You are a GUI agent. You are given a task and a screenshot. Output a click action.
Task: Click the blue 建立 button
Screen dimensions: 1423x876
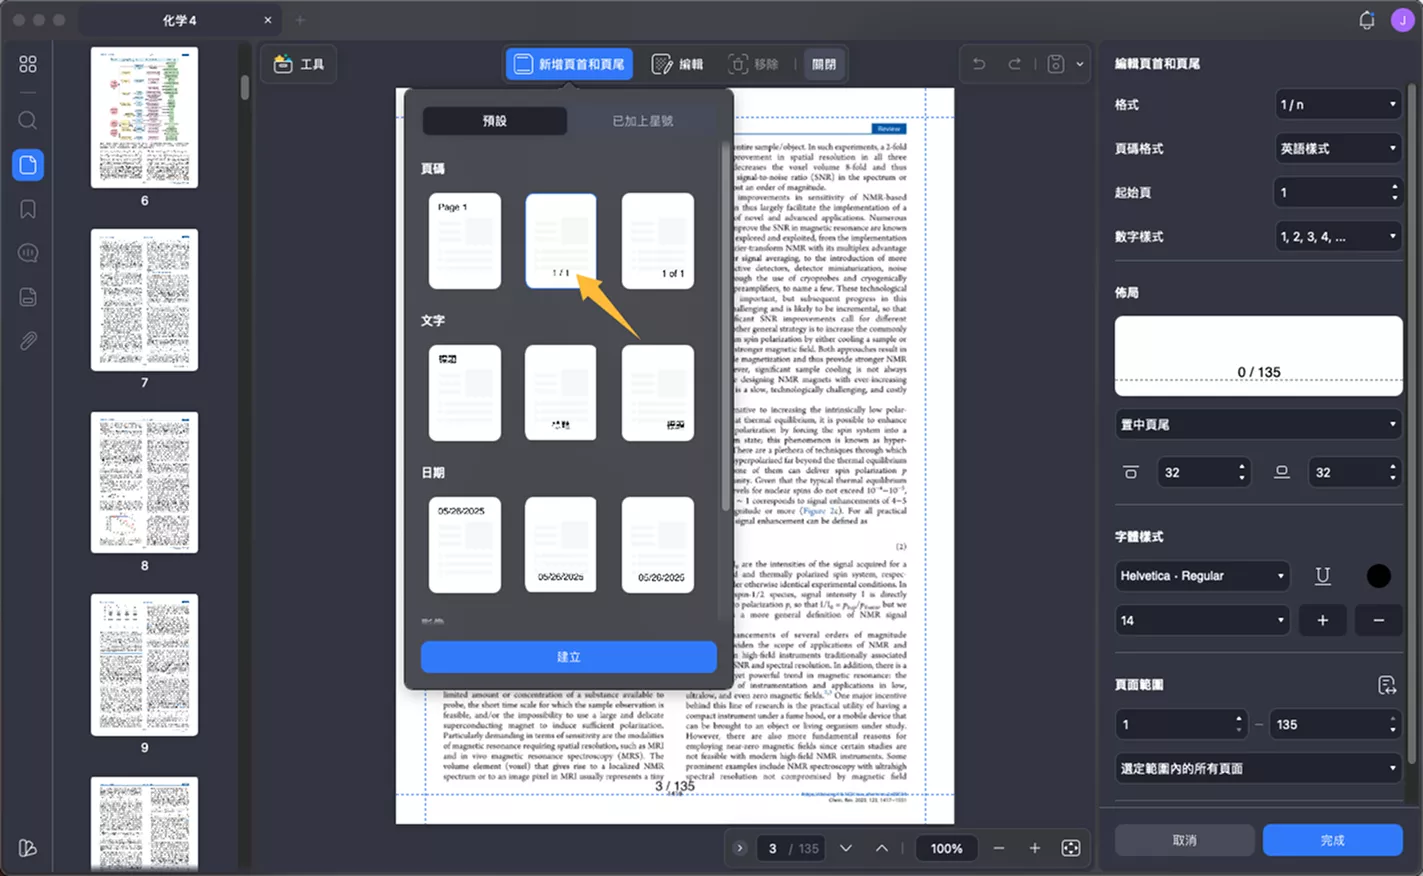569,657
